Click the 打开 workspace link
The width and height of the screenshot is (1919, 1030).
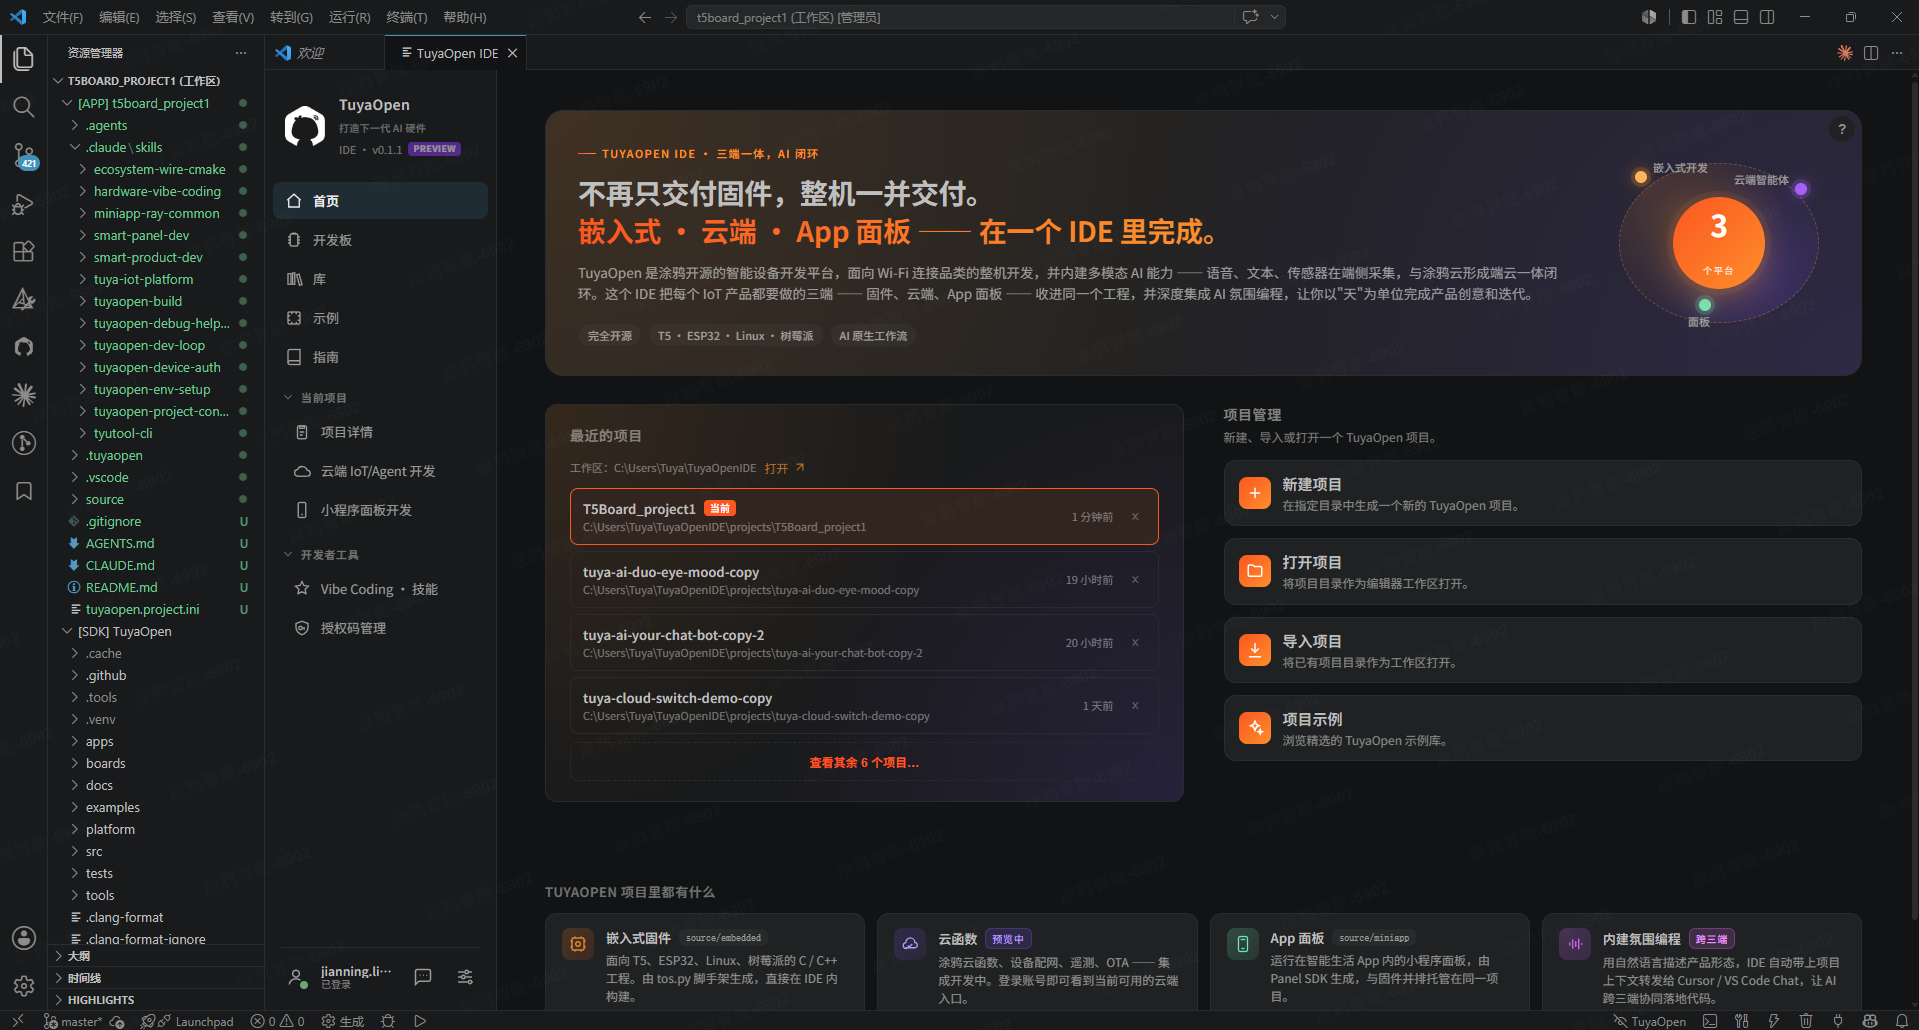pyautogui.click(x=784, y=468)
